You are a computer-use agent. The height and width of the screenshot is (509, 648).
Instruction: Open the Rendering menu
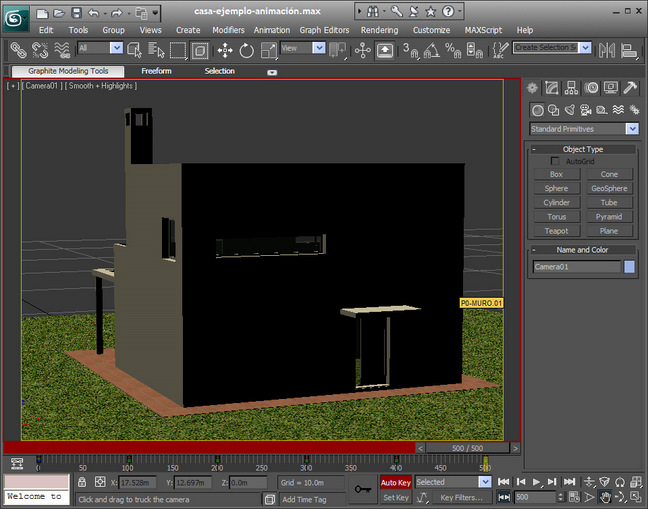point(379,30)
